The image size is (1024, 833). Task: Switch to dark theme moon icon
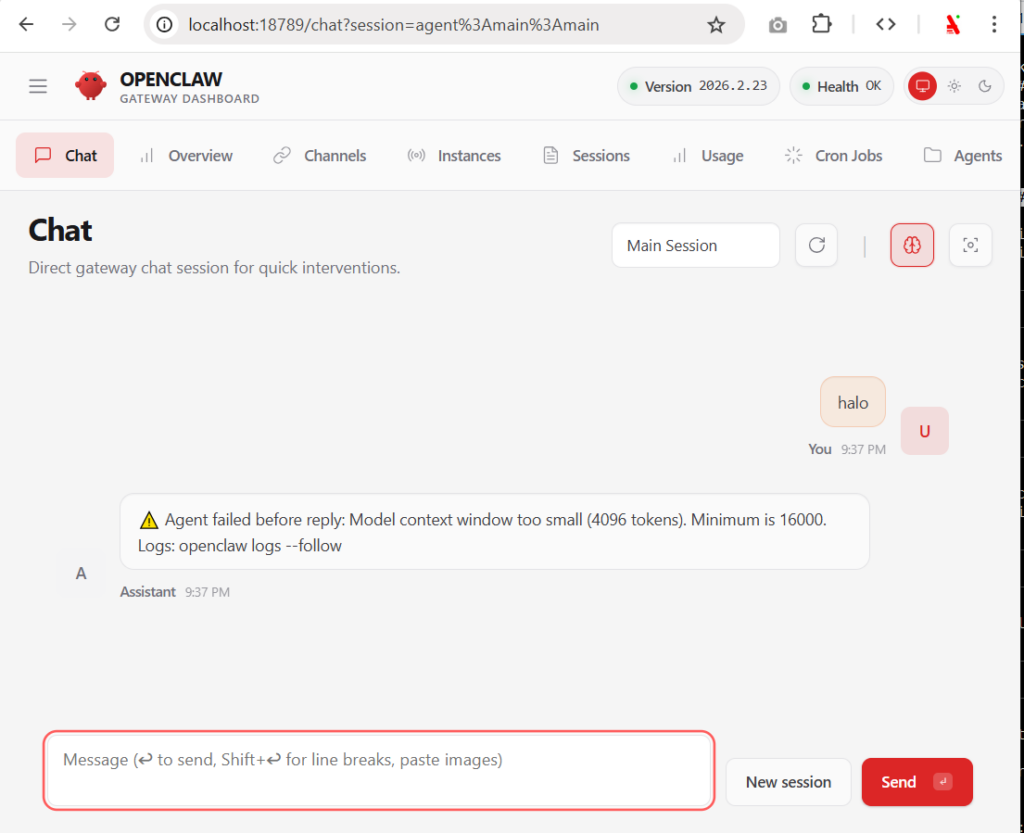tap(985, 86)
